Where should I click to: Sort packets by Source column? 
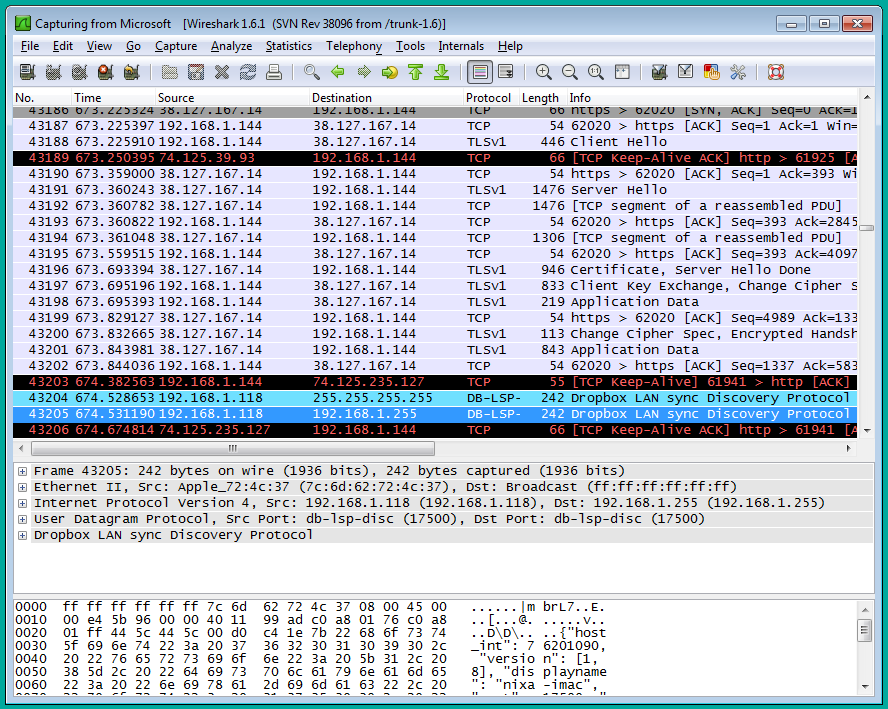tap(232, 97)
